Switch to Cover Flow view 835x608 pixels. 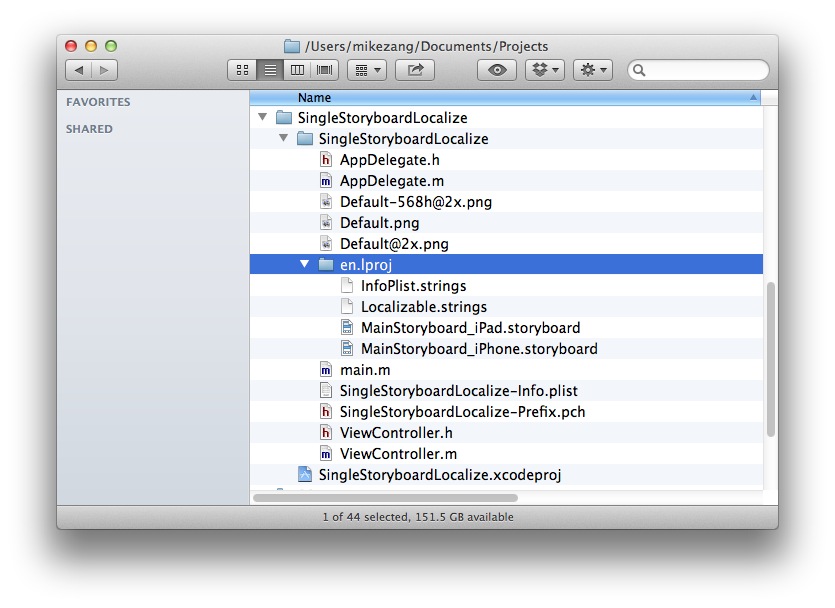(325, 70)
